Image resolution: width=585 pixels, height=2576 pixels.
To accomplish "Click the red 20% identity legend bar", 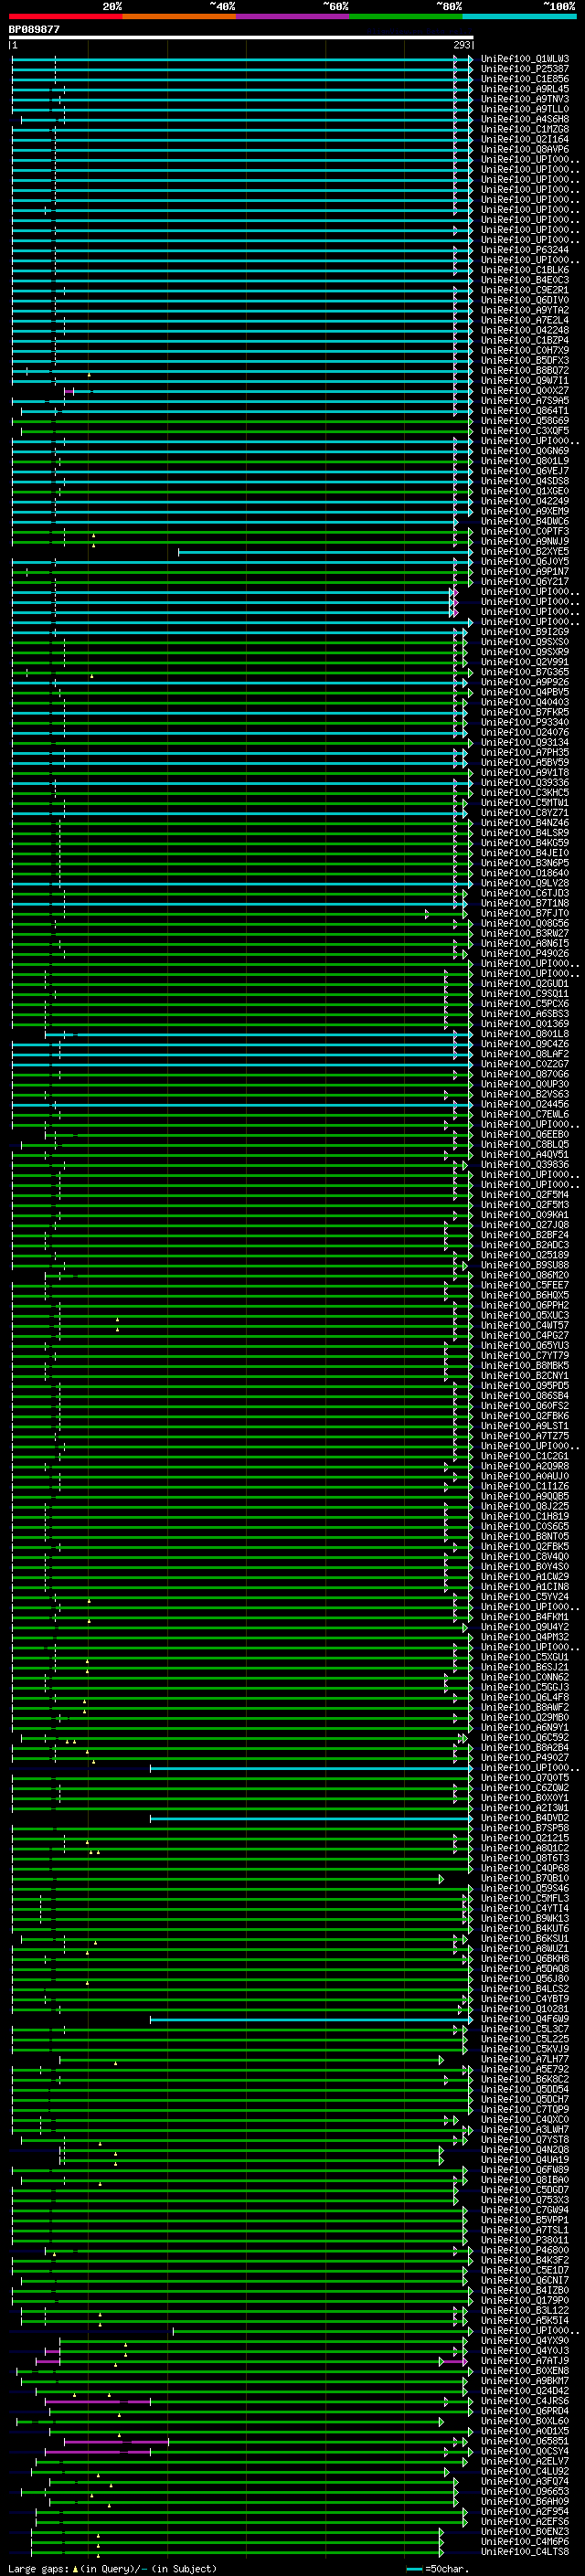I will point(65,16).
